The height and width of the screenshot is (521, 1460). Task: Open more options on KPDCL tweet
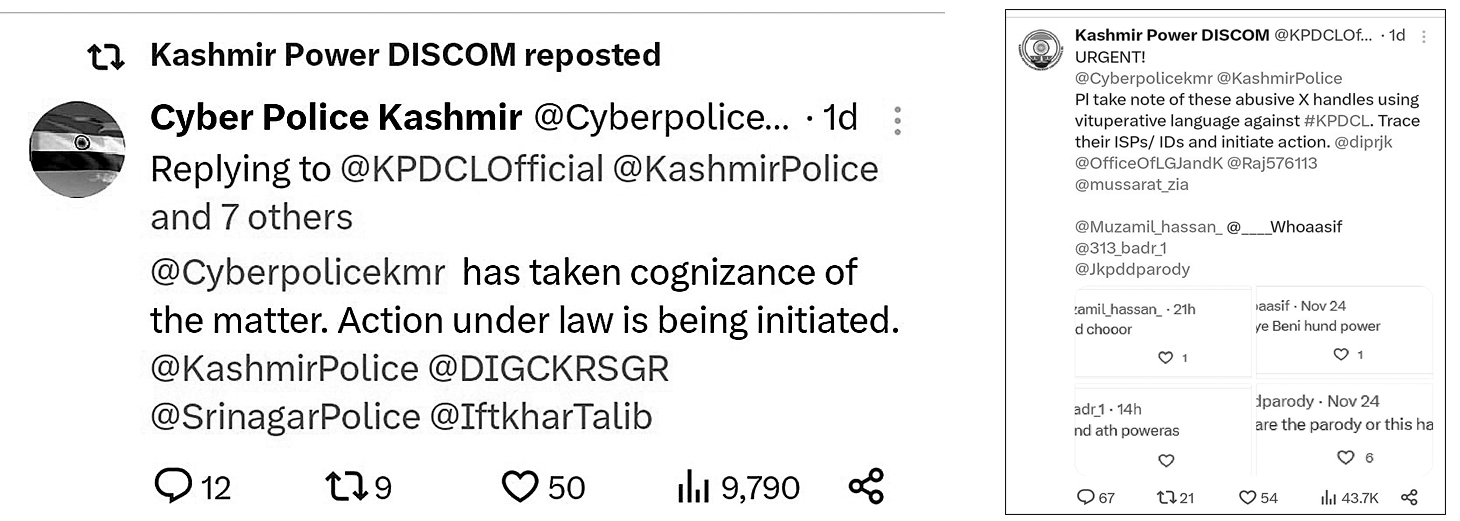(x=1421, y=36)
